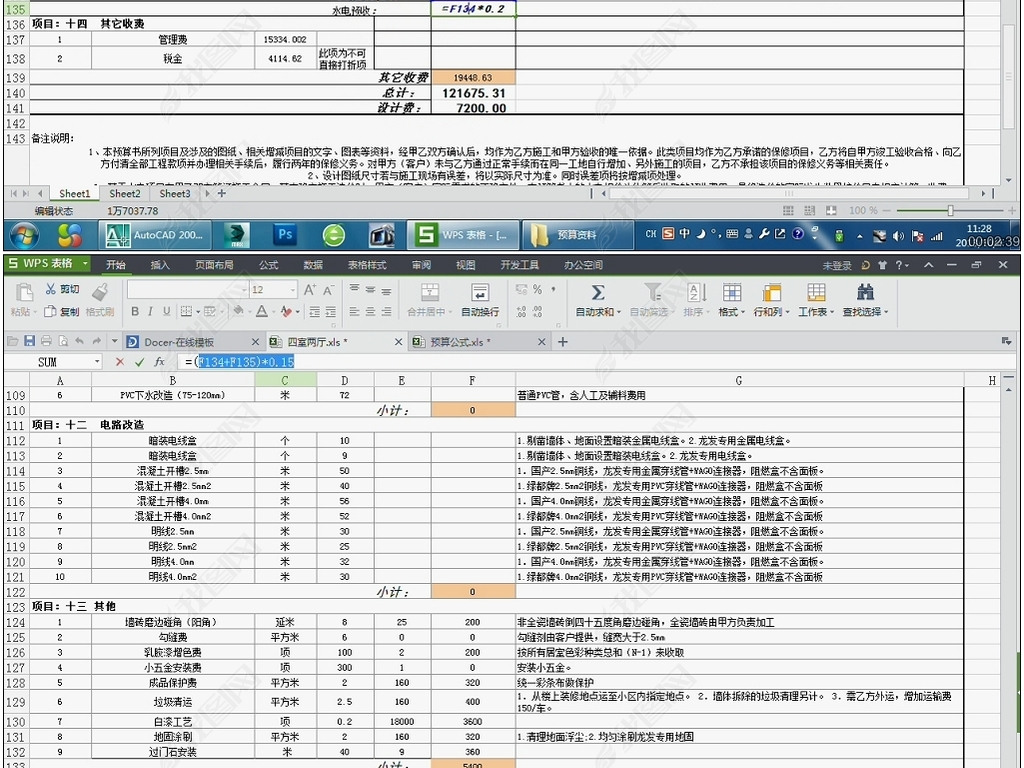1024x768 pixels.
Task: Expand the name box dropdown showing SUM
Action: (x=97, y=362)
